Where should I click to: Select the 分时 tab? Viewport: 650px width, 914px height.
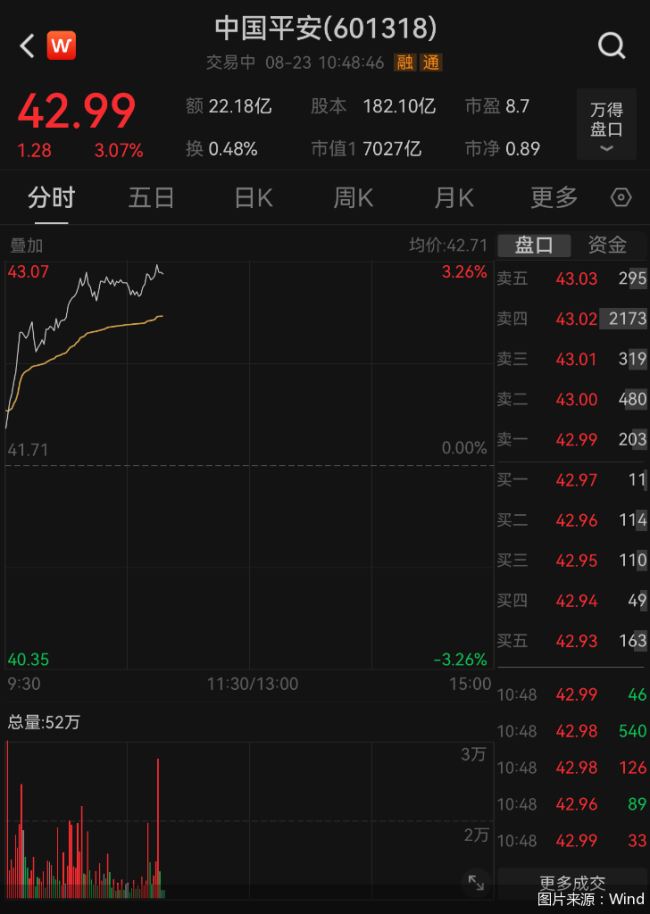[x=51, y=198]
